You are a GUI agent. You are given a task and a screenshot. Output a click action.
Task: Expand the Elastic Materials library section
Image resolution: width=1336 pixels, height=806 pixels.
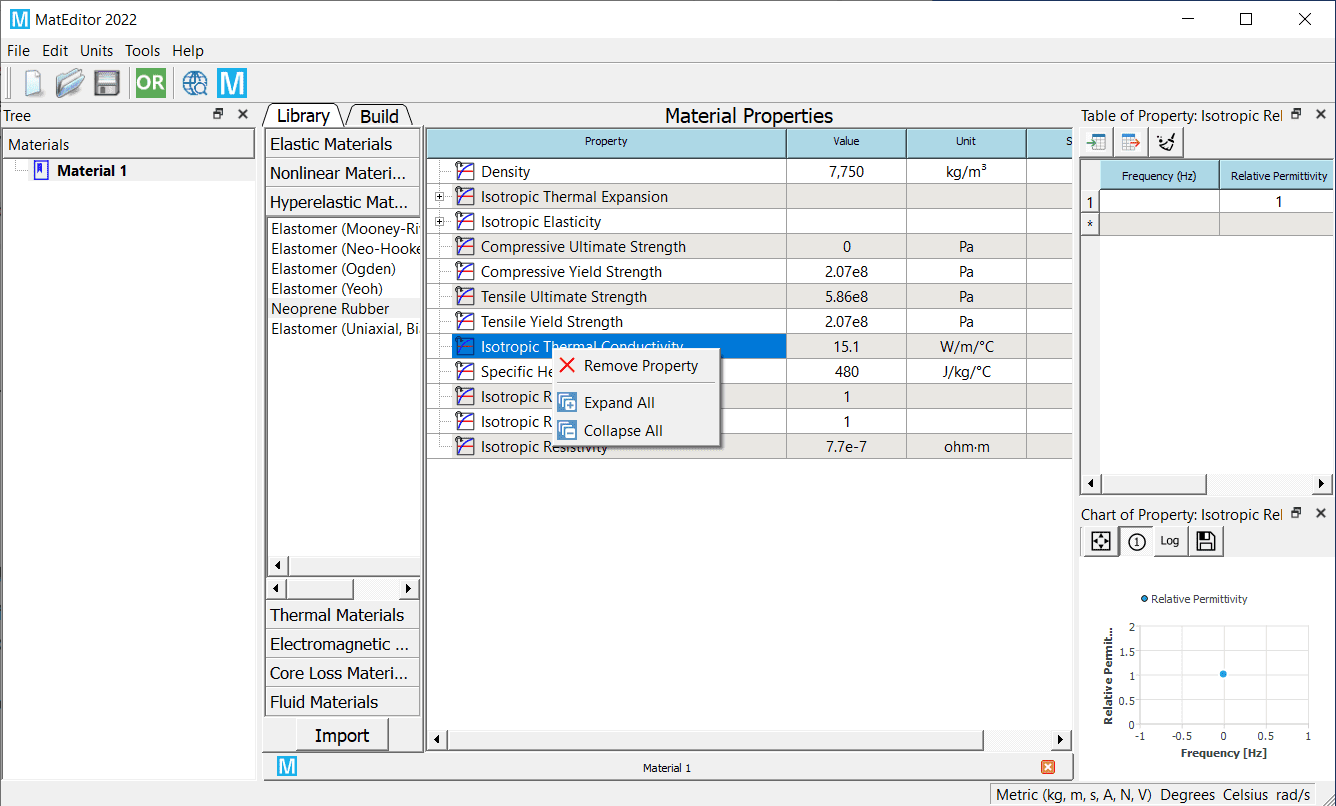(343, 144)
